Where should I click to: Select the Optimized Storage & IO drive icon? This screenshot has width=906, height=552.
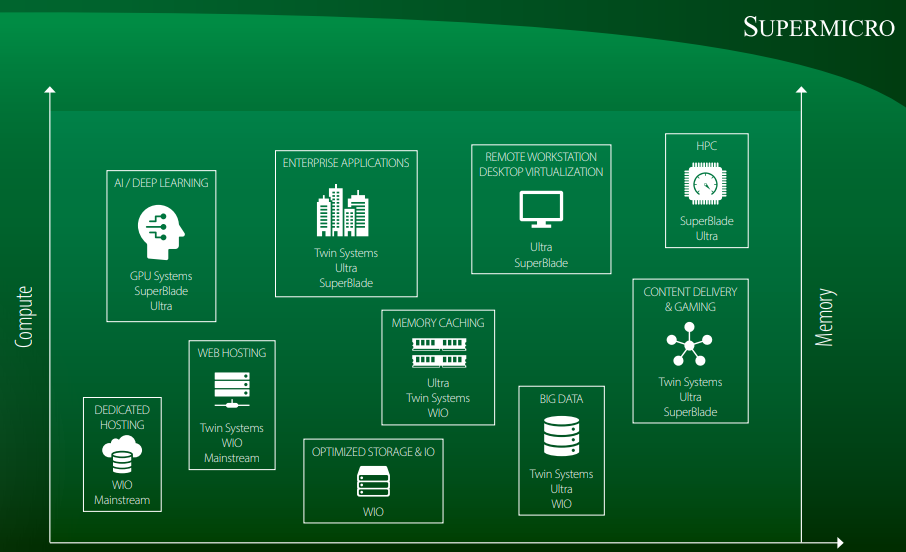tap(373, 482)
